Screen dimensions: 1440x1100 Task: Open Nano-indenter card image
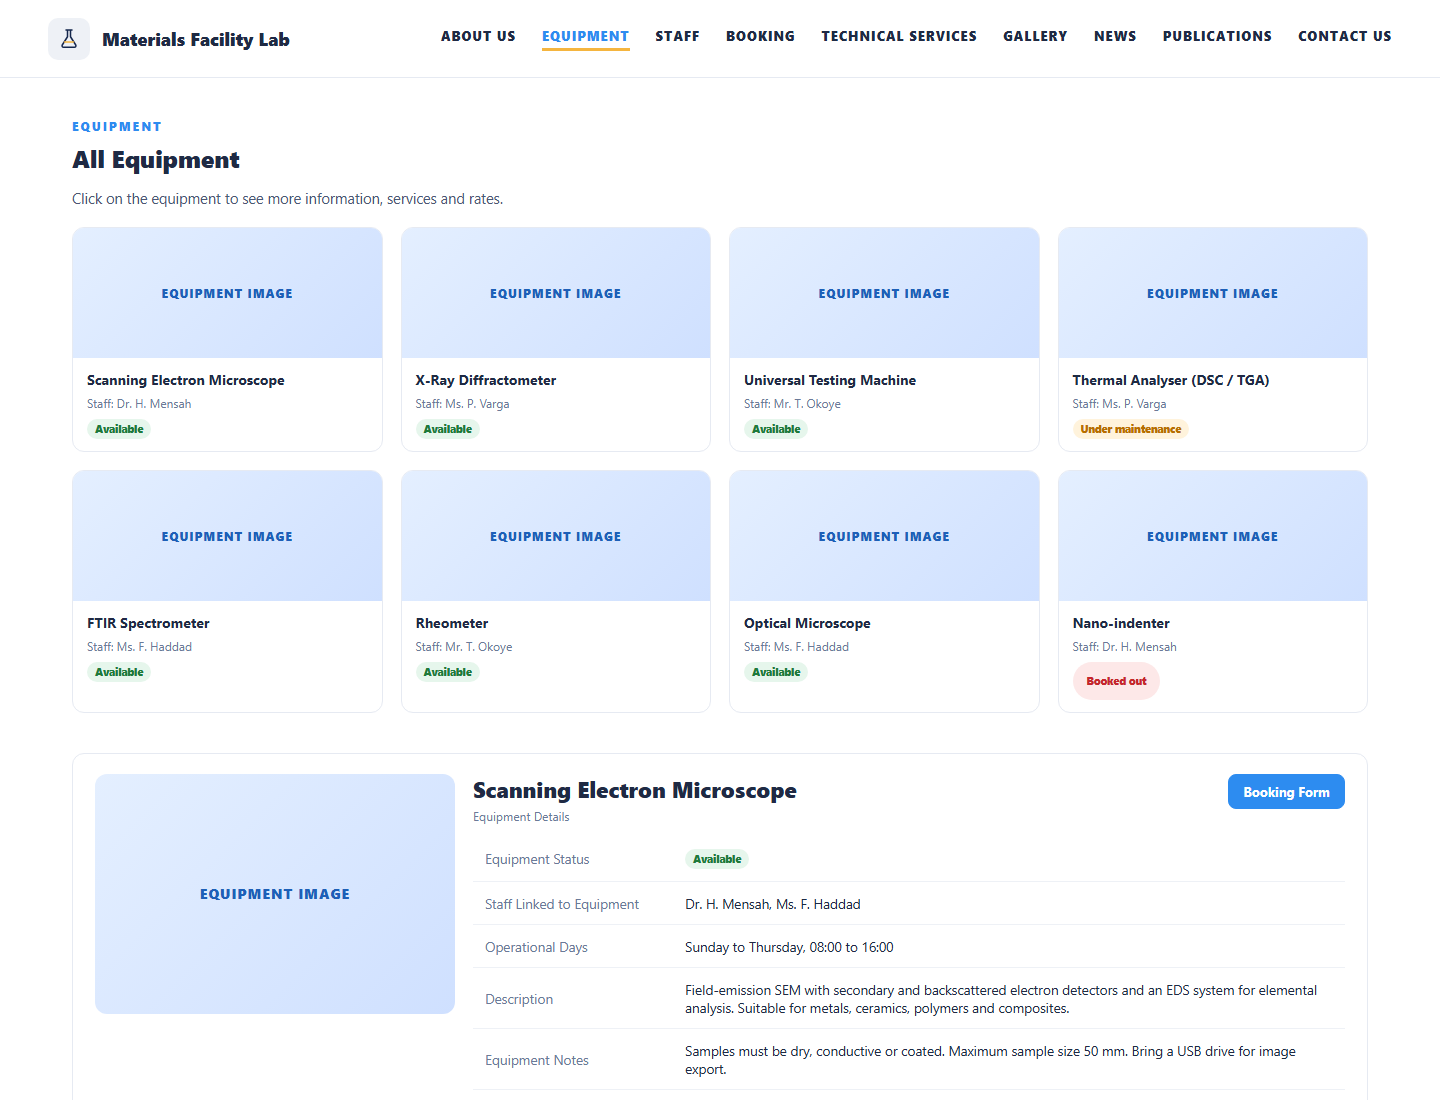click(1213, 536)
